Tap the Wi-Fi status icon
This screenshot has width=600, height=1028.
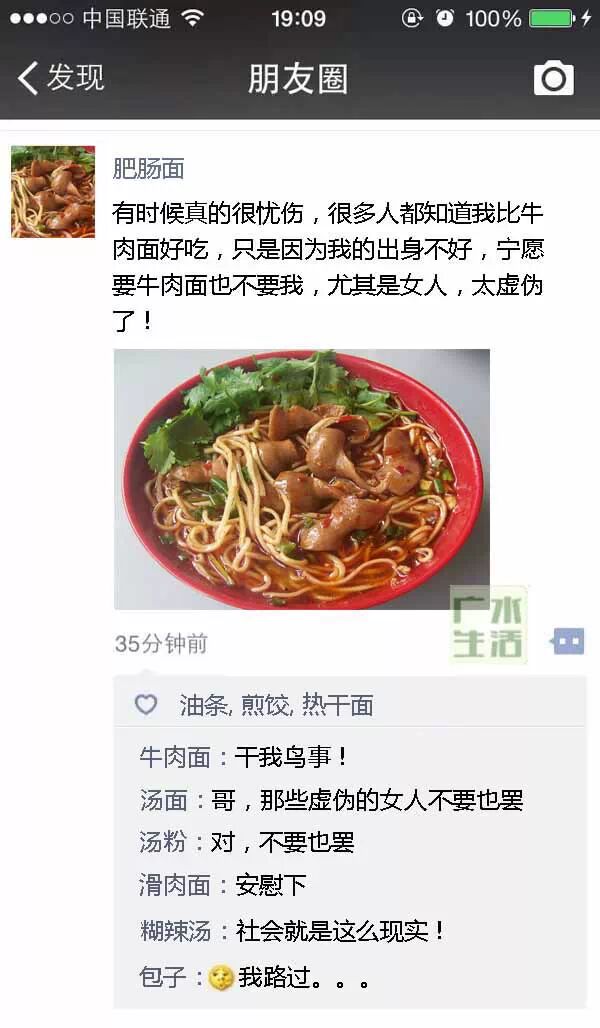point(192,18)
